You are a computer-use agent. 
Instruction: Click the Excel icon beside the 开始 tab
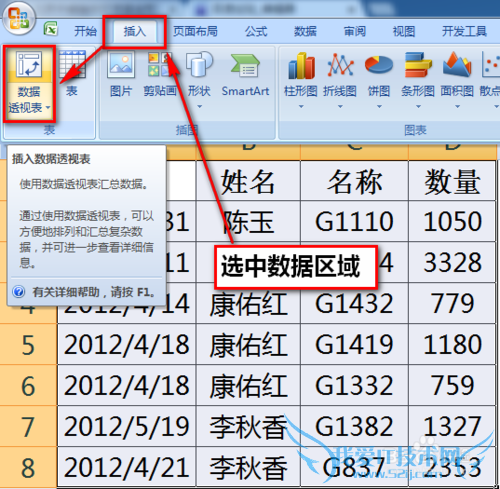point(51,29)
